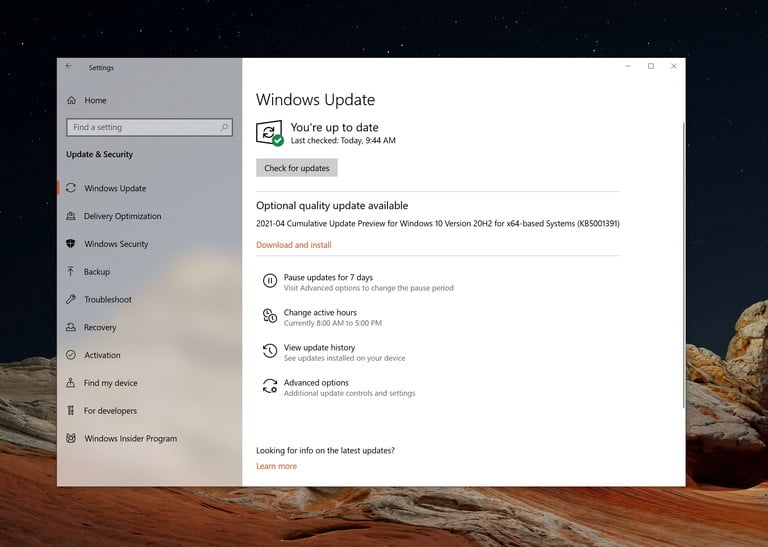
Task: Click the View update history icon
Action: tap(270, 351)
